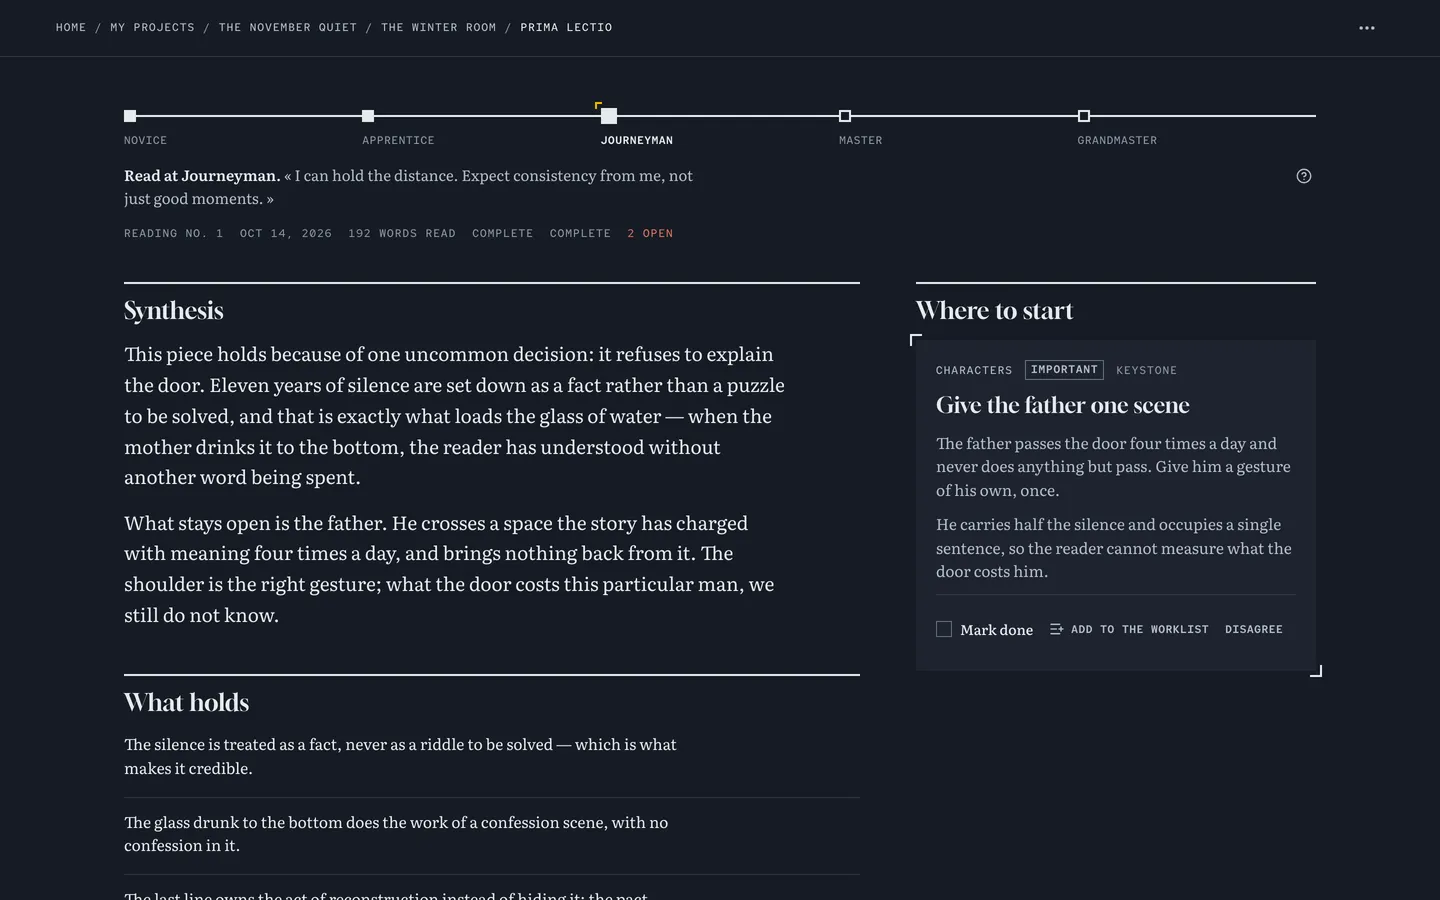Click the Give the father one scene title
Screen dimensions: 1440x900
click(1063, 405)
